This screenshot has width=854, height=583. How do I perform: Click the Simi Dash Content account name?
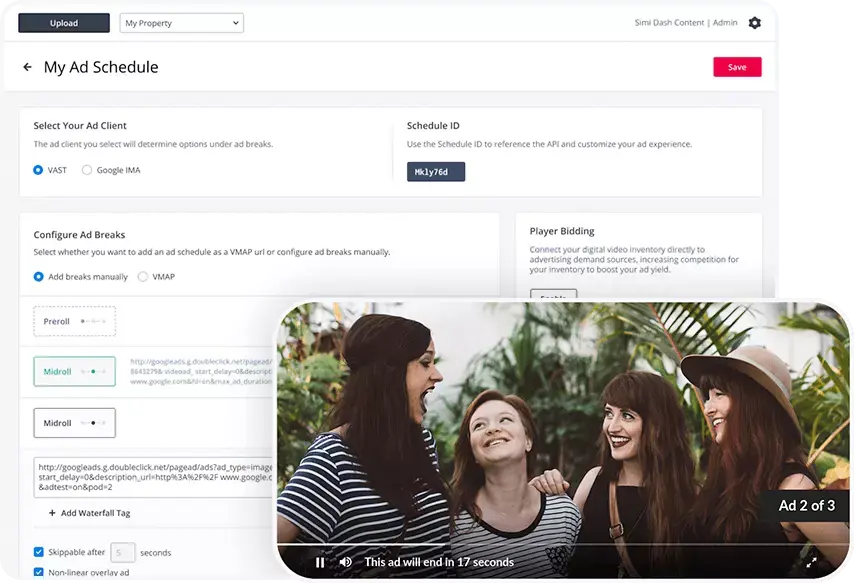coord(669,23)
